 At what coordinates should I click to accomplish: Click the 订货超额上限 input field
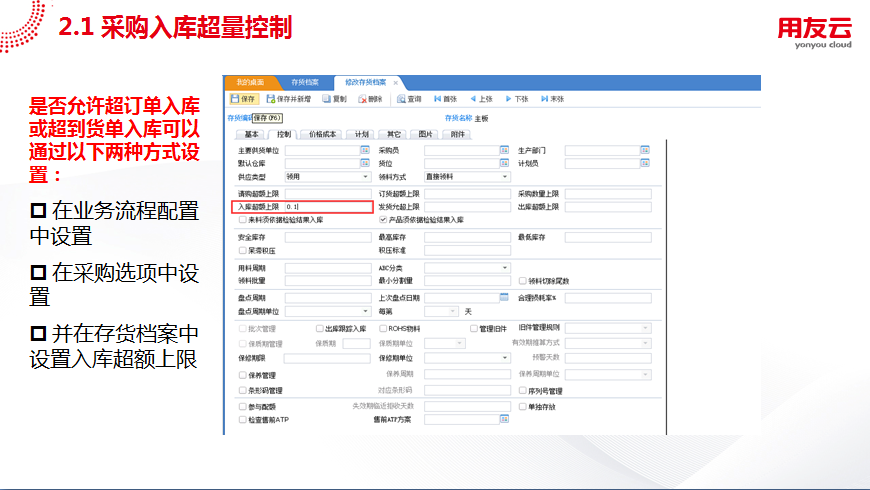coord(467,194)
